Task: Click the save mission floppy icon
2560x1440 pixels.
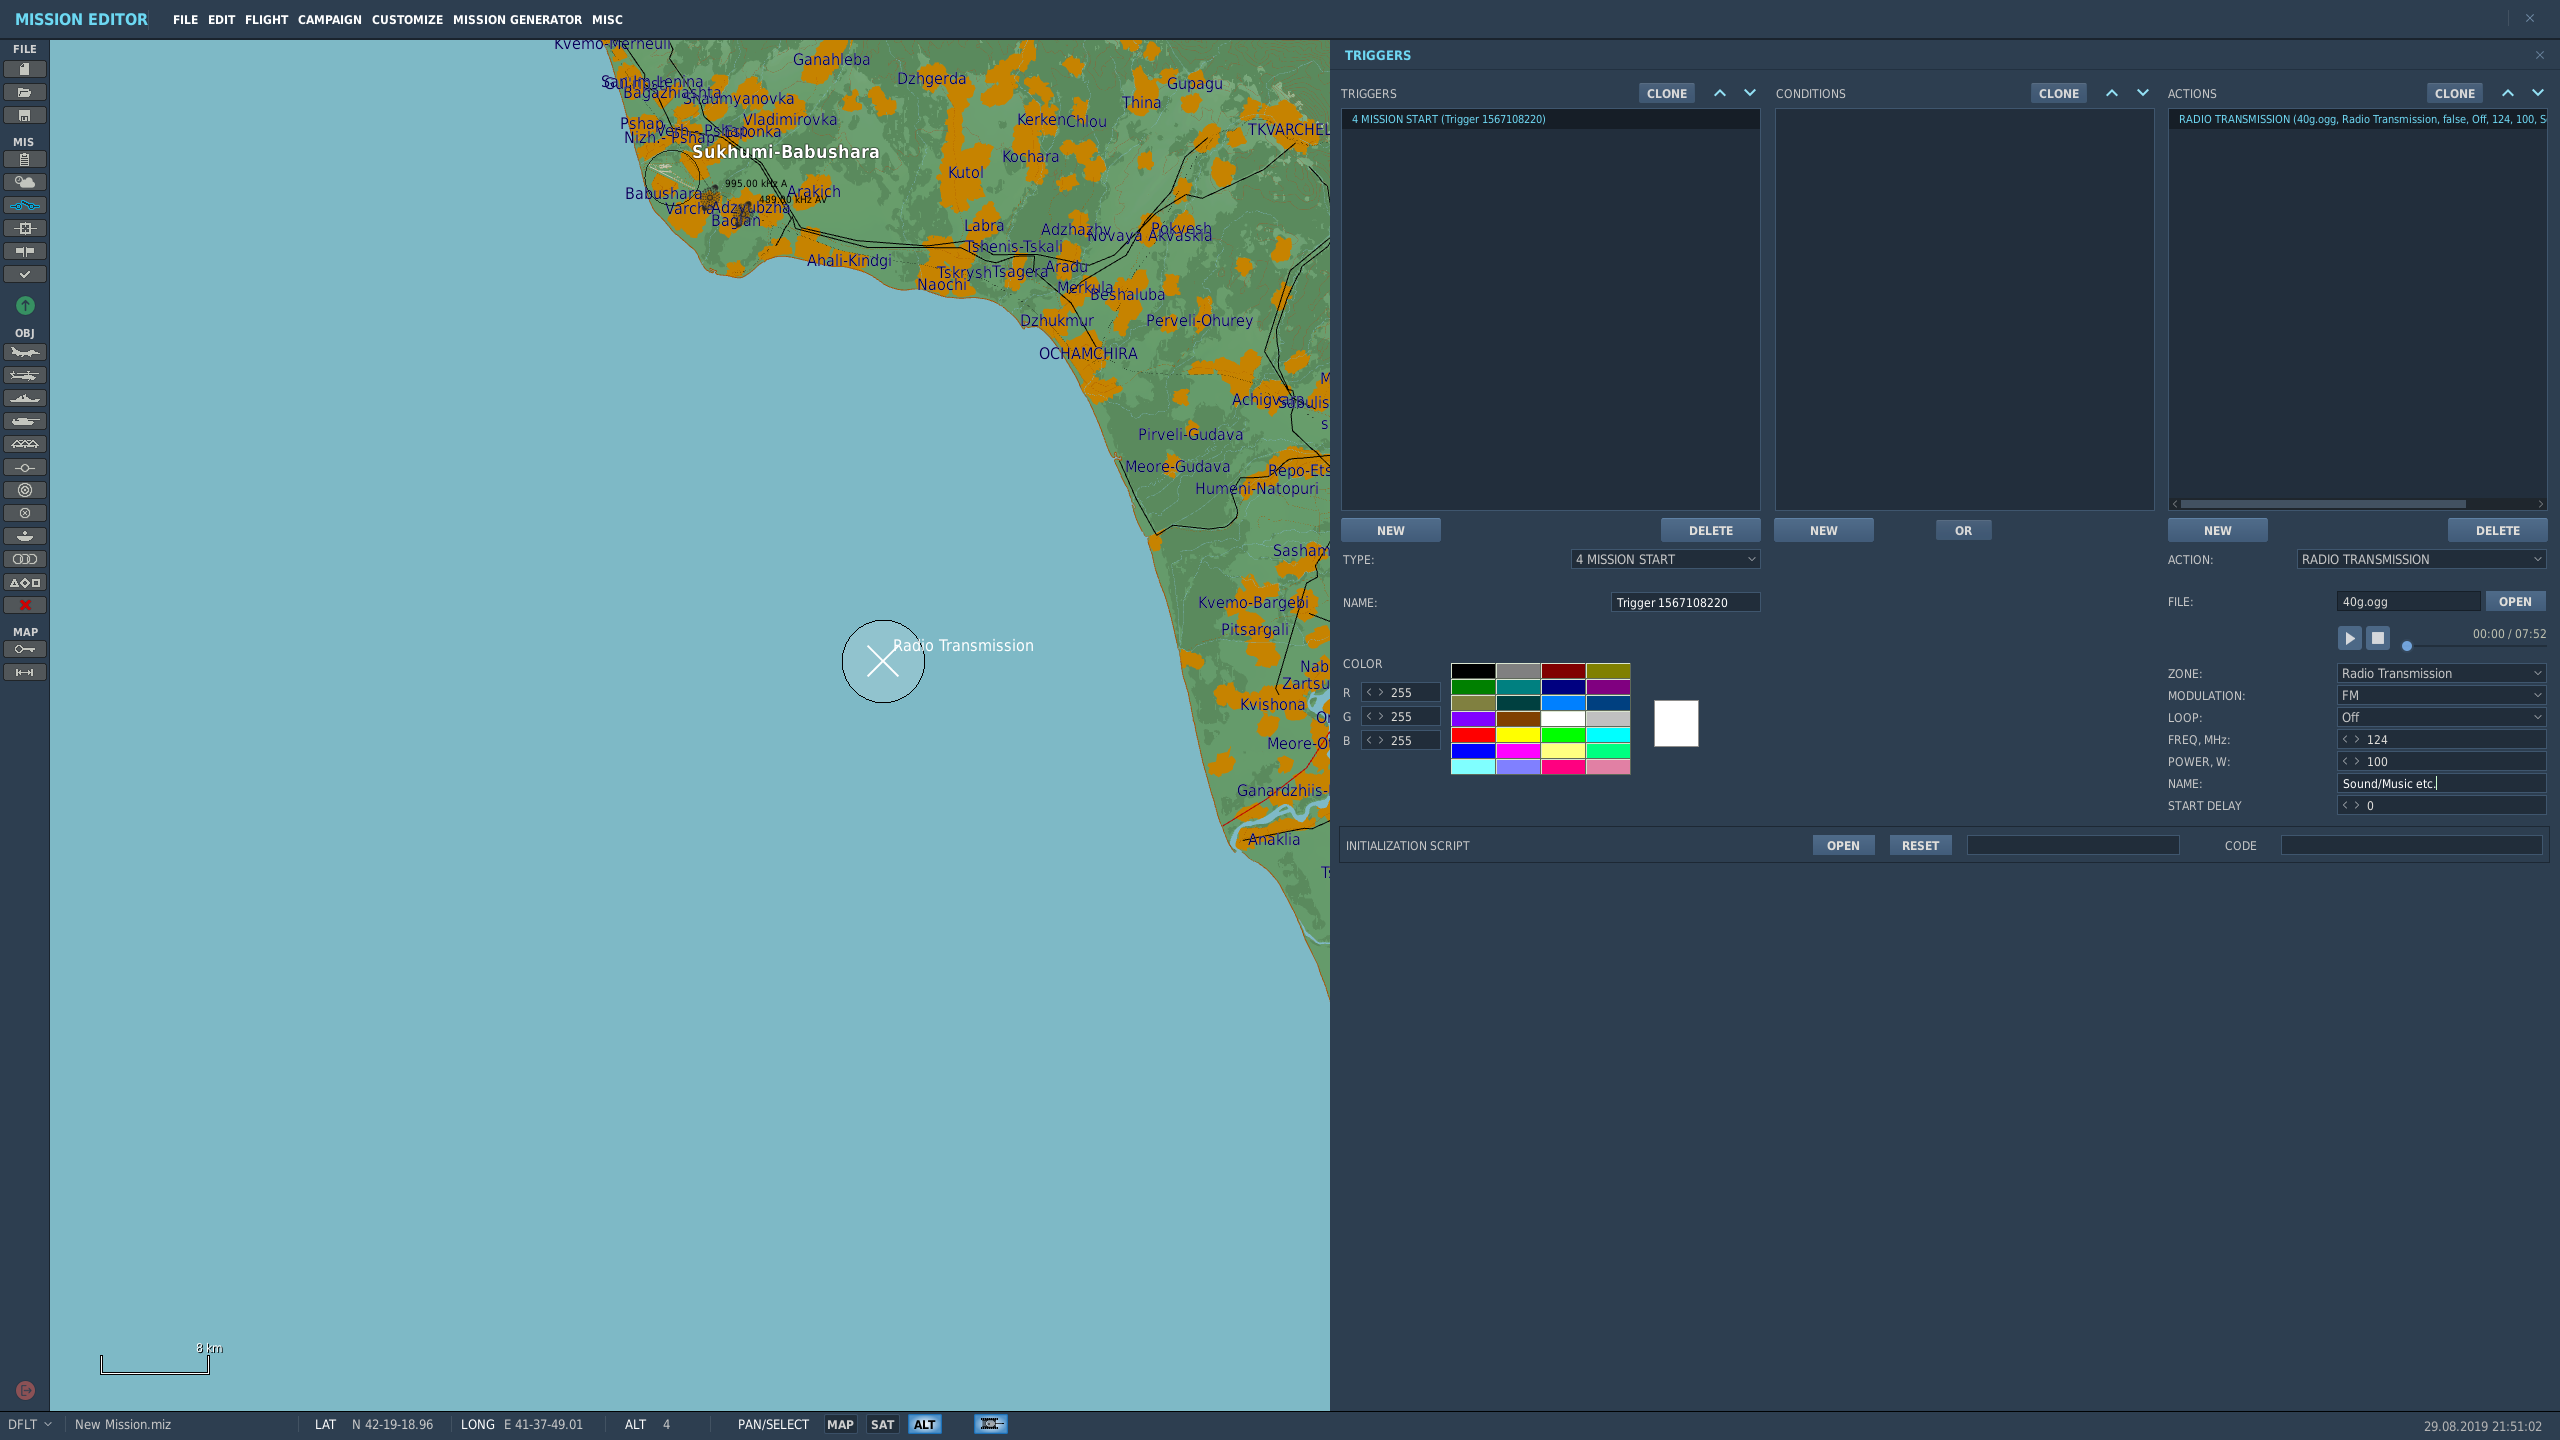Action: 25,115
